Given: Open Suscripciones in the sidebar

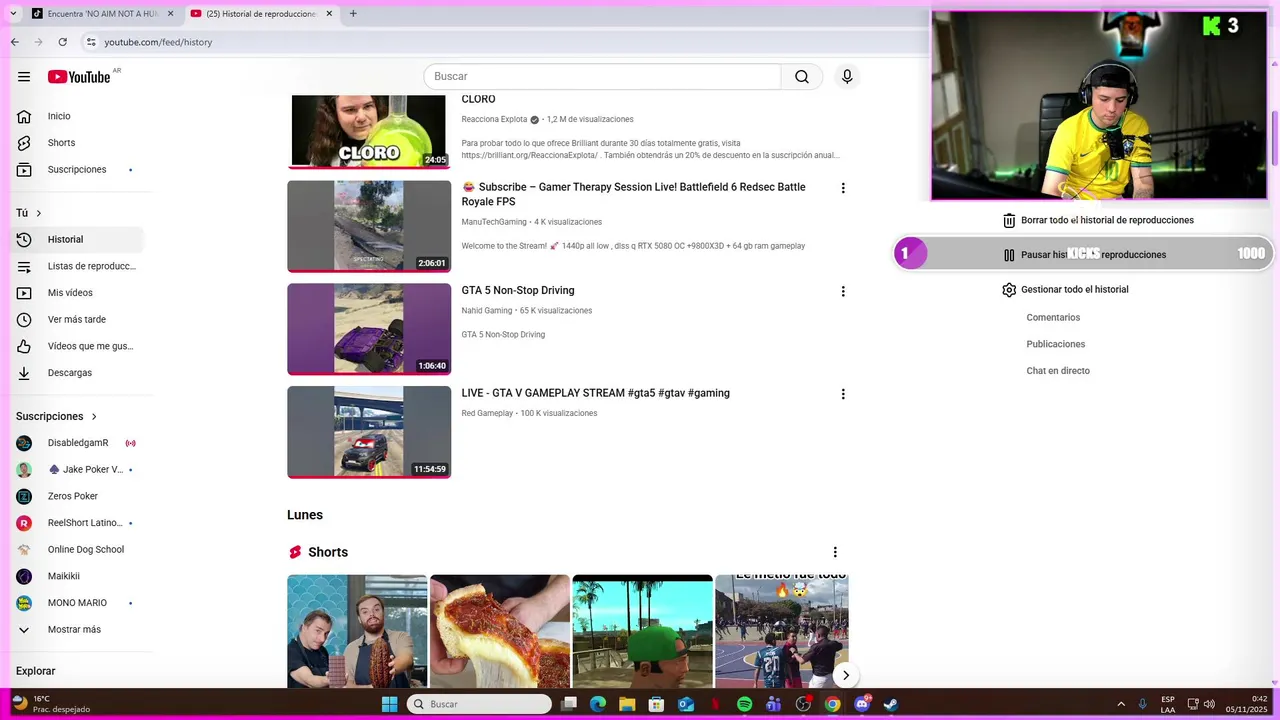Looking at the screenshot, I should coord(78,170).
